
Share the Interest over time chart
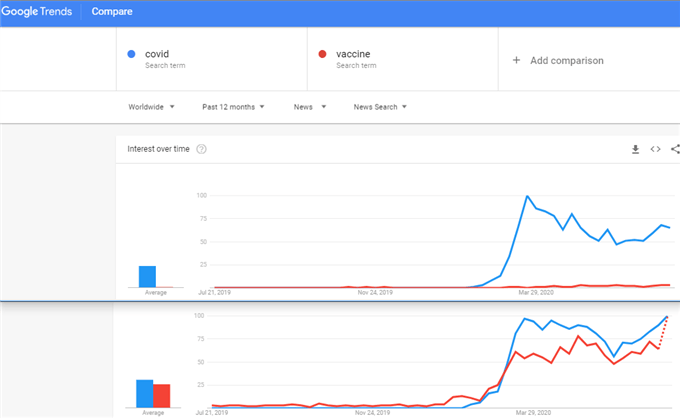[675, 149]
